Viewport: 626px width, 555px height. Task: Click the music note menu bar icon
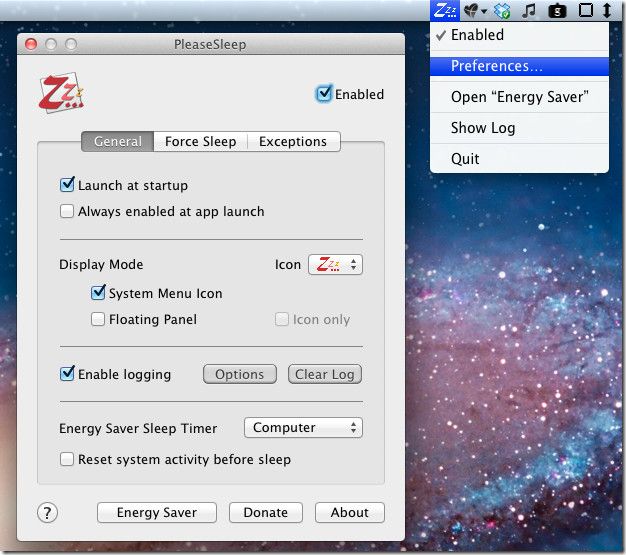coord(529,10)
